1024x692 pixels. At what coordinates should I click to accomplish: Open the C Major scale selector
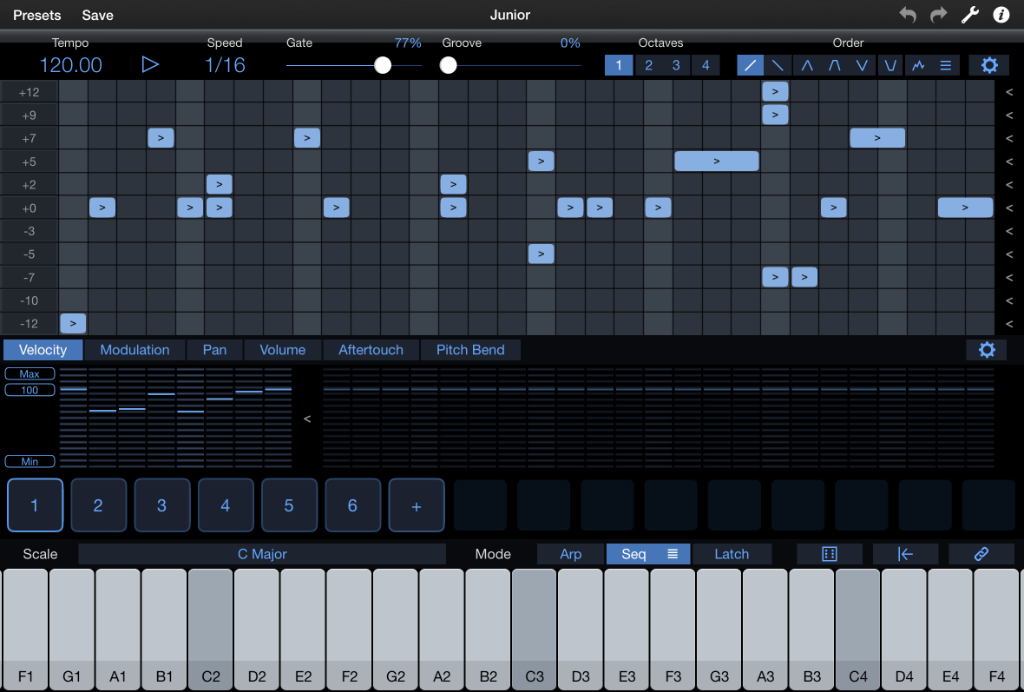click(x=262, y=554)
